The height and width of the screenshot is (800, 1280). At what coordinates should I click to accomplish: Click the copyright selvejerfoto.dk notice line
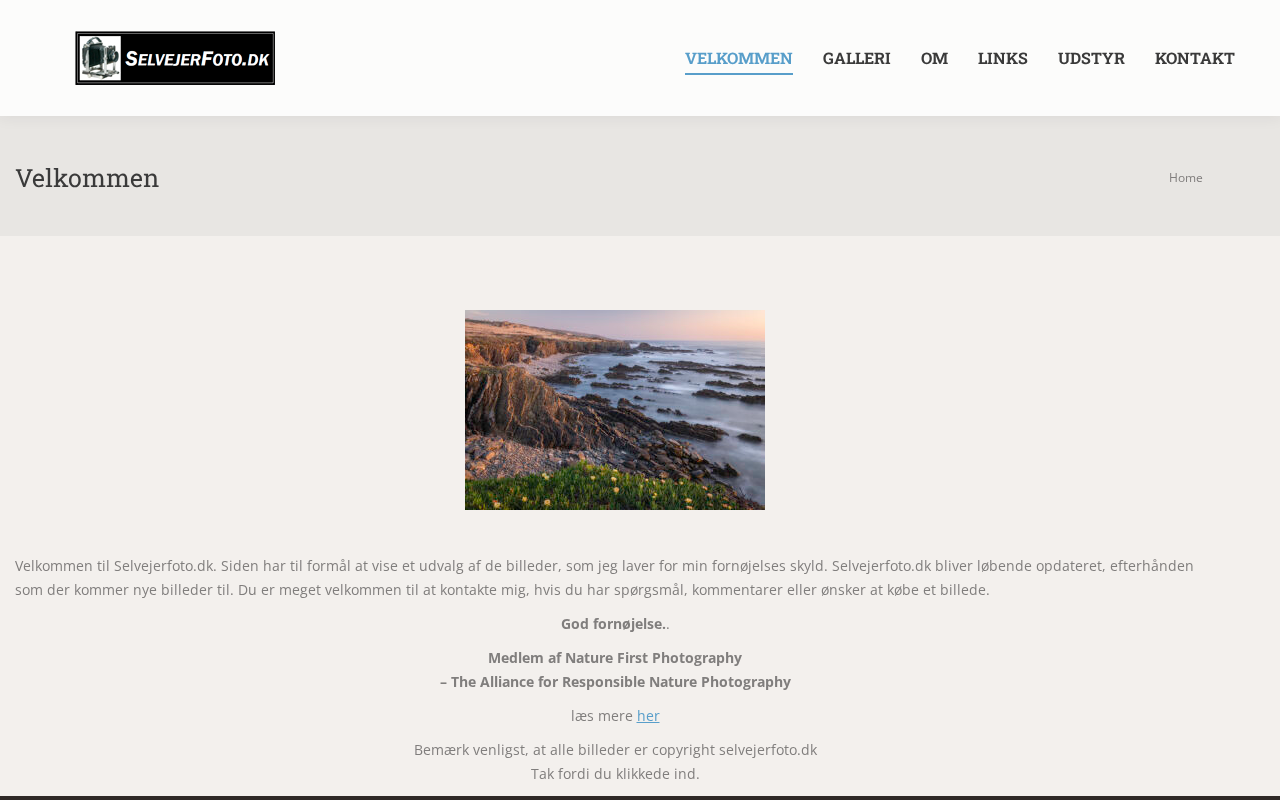point(615,750)
